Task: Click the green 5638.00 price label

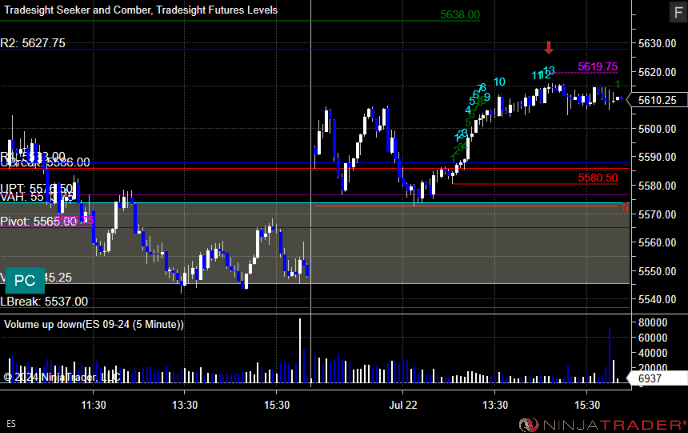Action: (460, 14)
